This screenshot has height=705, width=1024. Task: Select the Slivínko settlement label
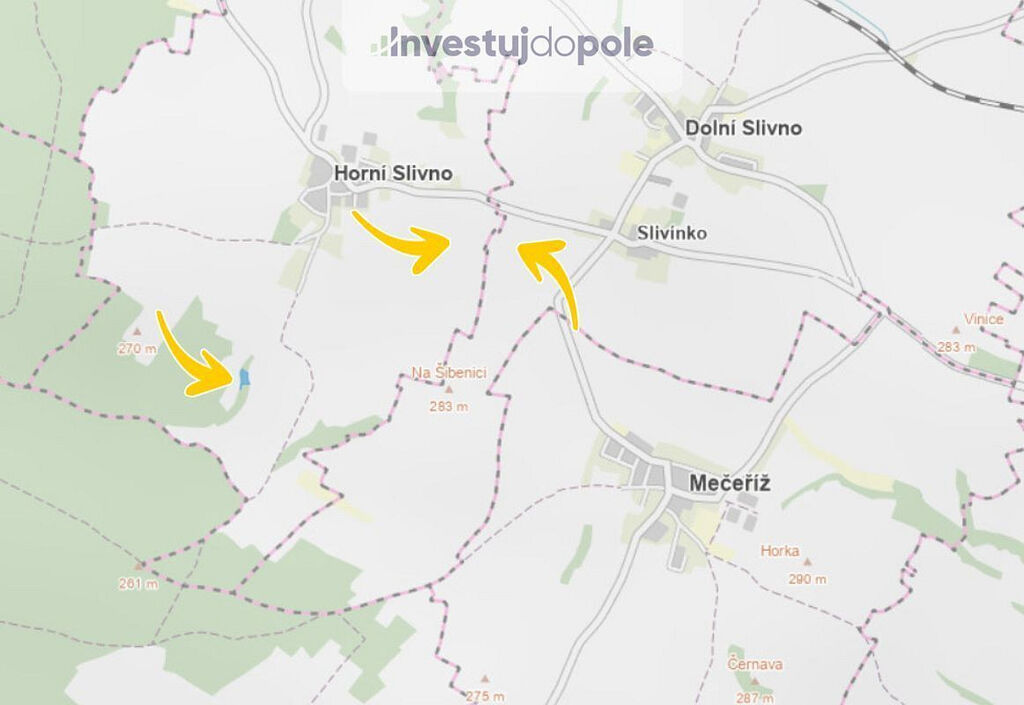[672, 233]
